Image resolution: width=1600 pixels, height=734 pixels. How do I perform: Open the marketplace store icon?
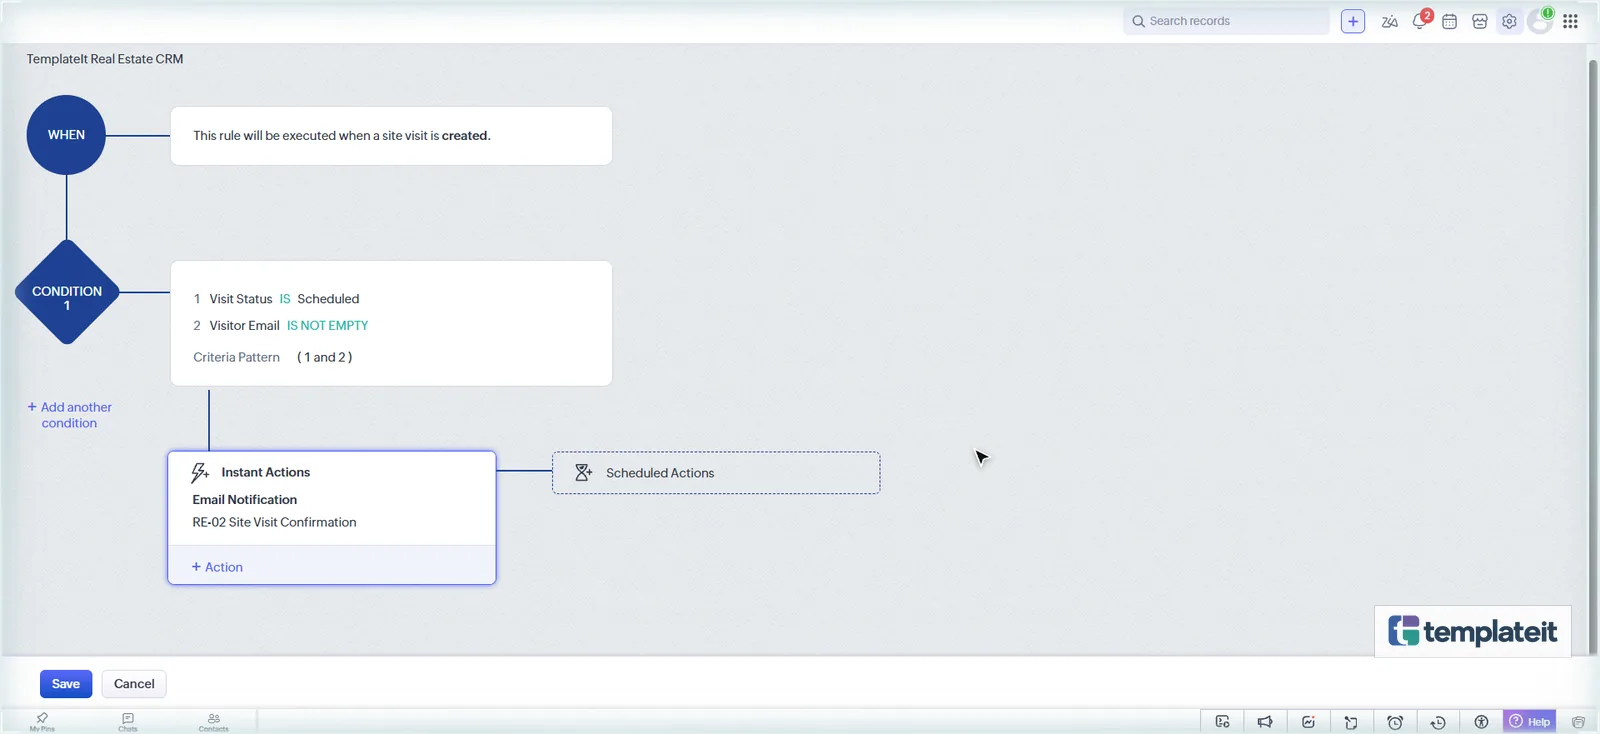point(1480,21)
